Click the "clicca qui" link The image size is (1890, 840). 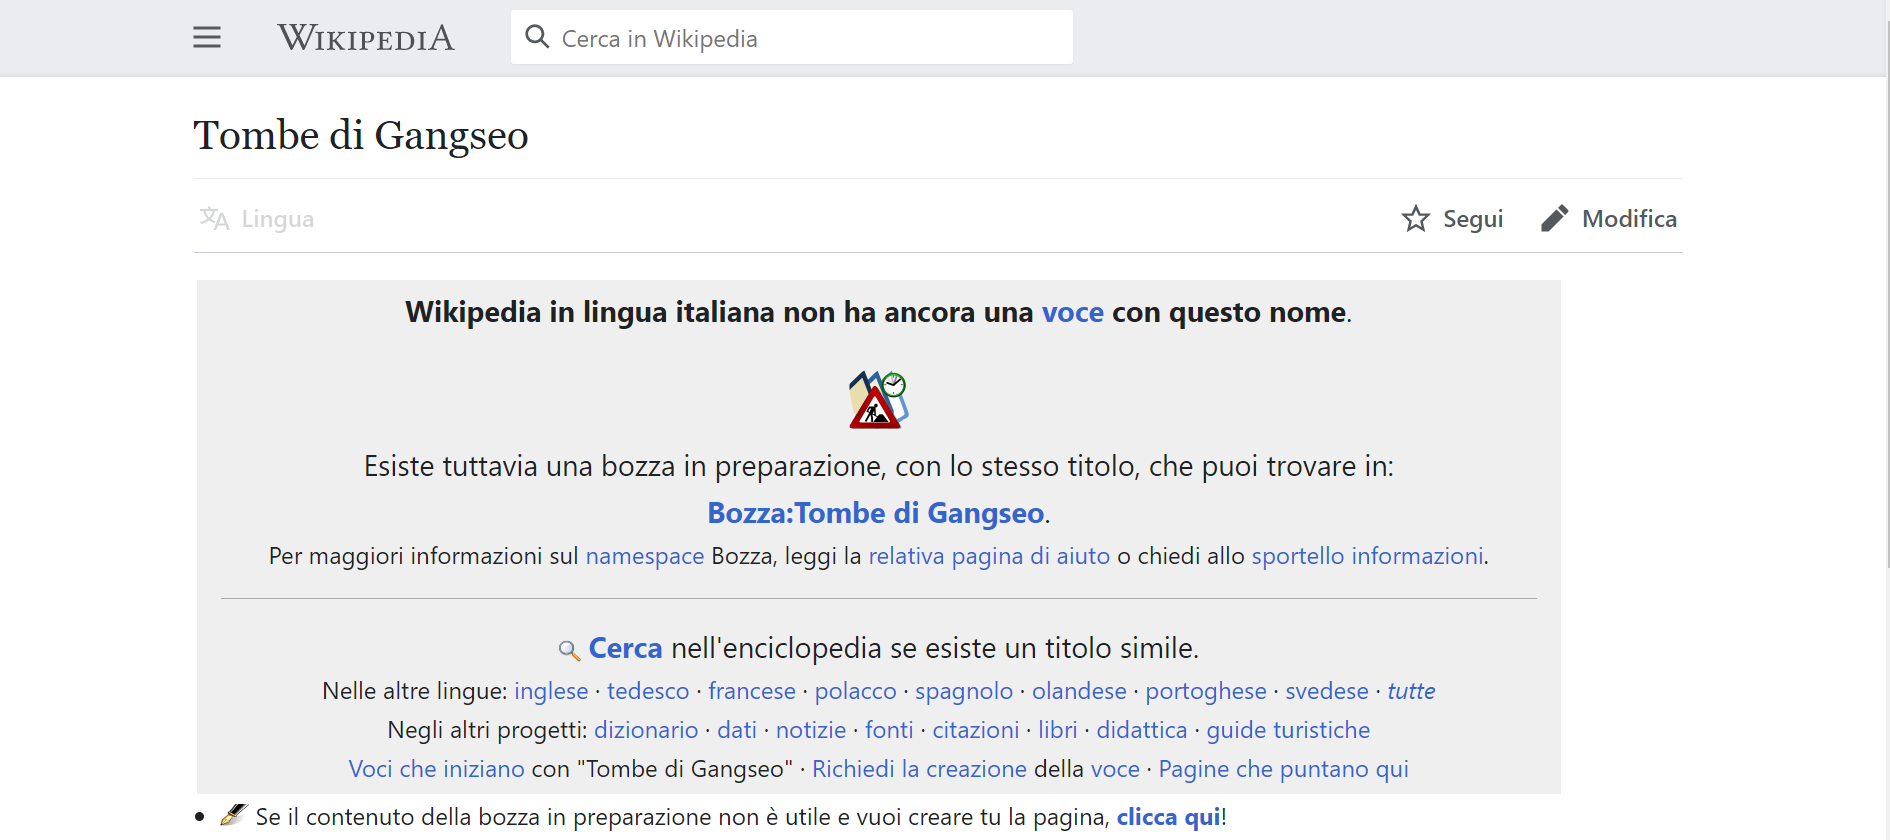(x=1168, y=817)
